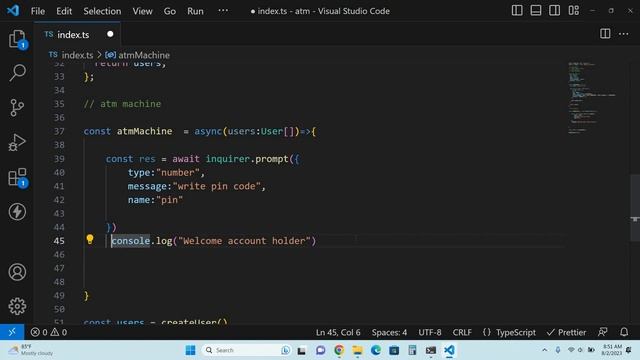This screenshot has width=640, height=360.
Task: Click the unsaved dot on the index.ts tab
Action: click(110, 34)
